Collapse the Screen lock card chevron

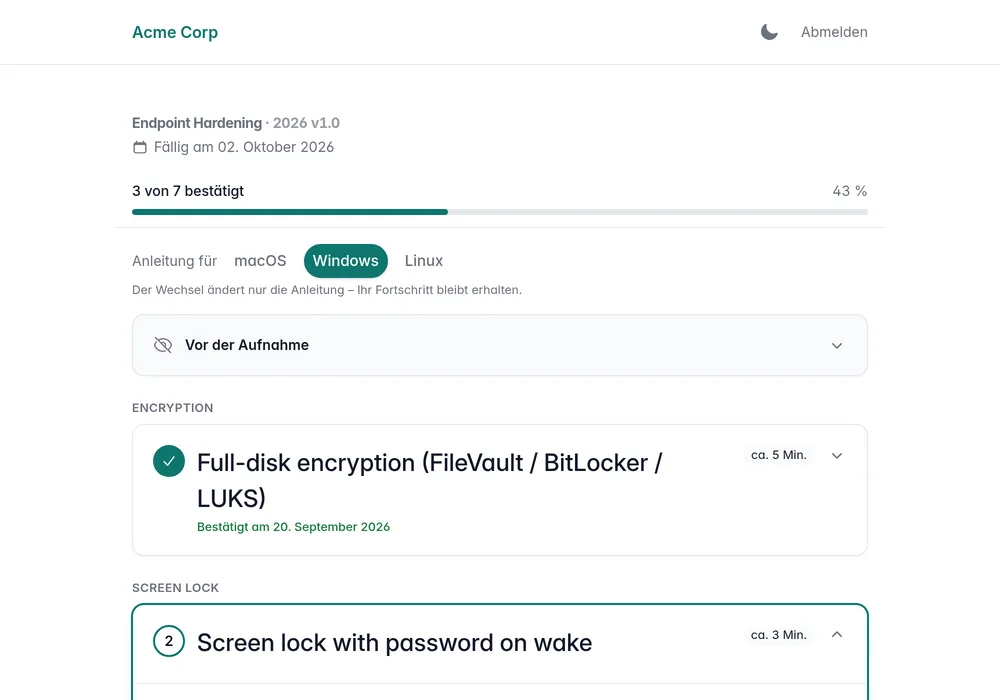point(837,634)
